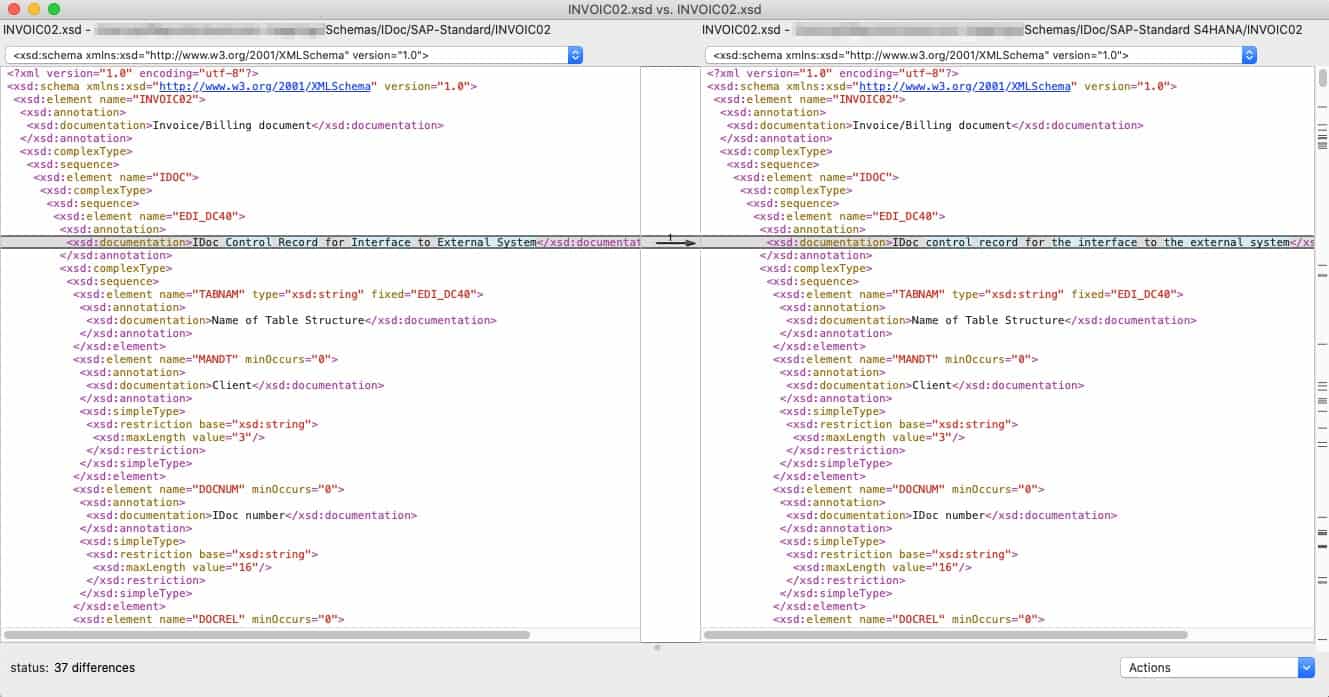Select left pane line 'IDoc Control Record for Interface'
Viewport: 1329px width, 697px height.
pos(353,242)
